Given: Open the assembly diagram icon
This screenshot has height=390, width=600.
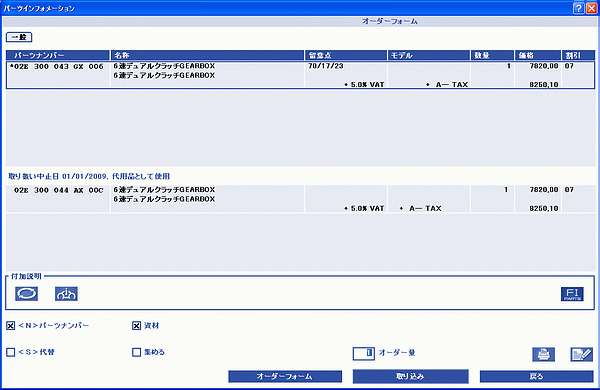Looking at the screenshot, I should coord(66,294).
